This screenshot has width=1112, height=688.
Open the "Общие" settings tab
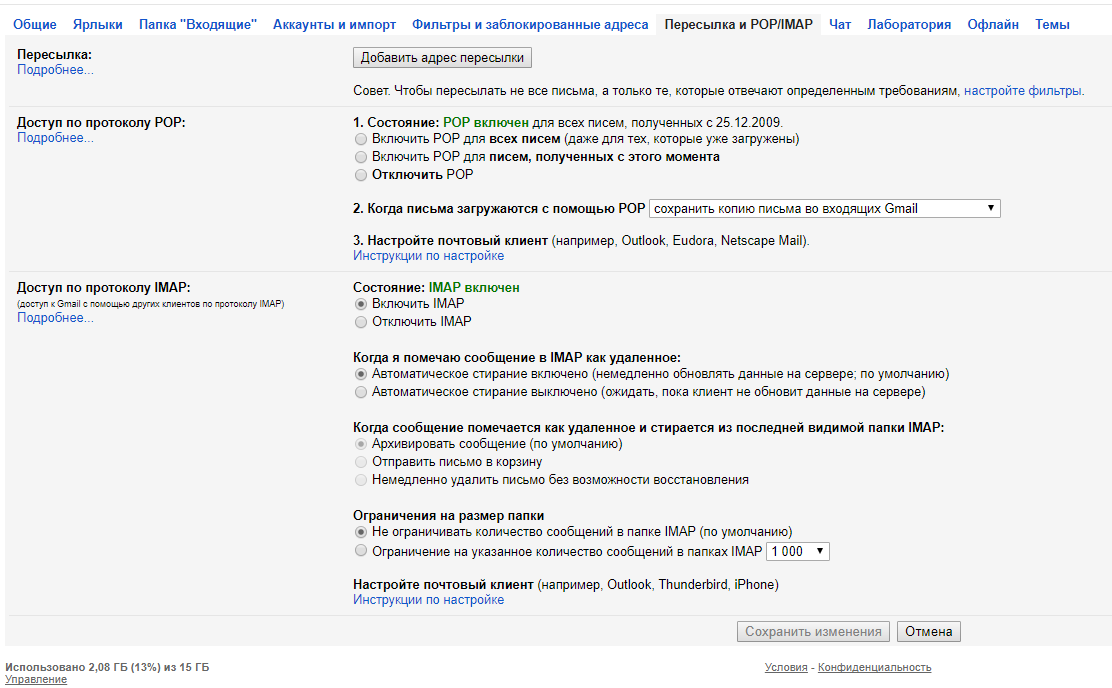(x=35, y=24)
